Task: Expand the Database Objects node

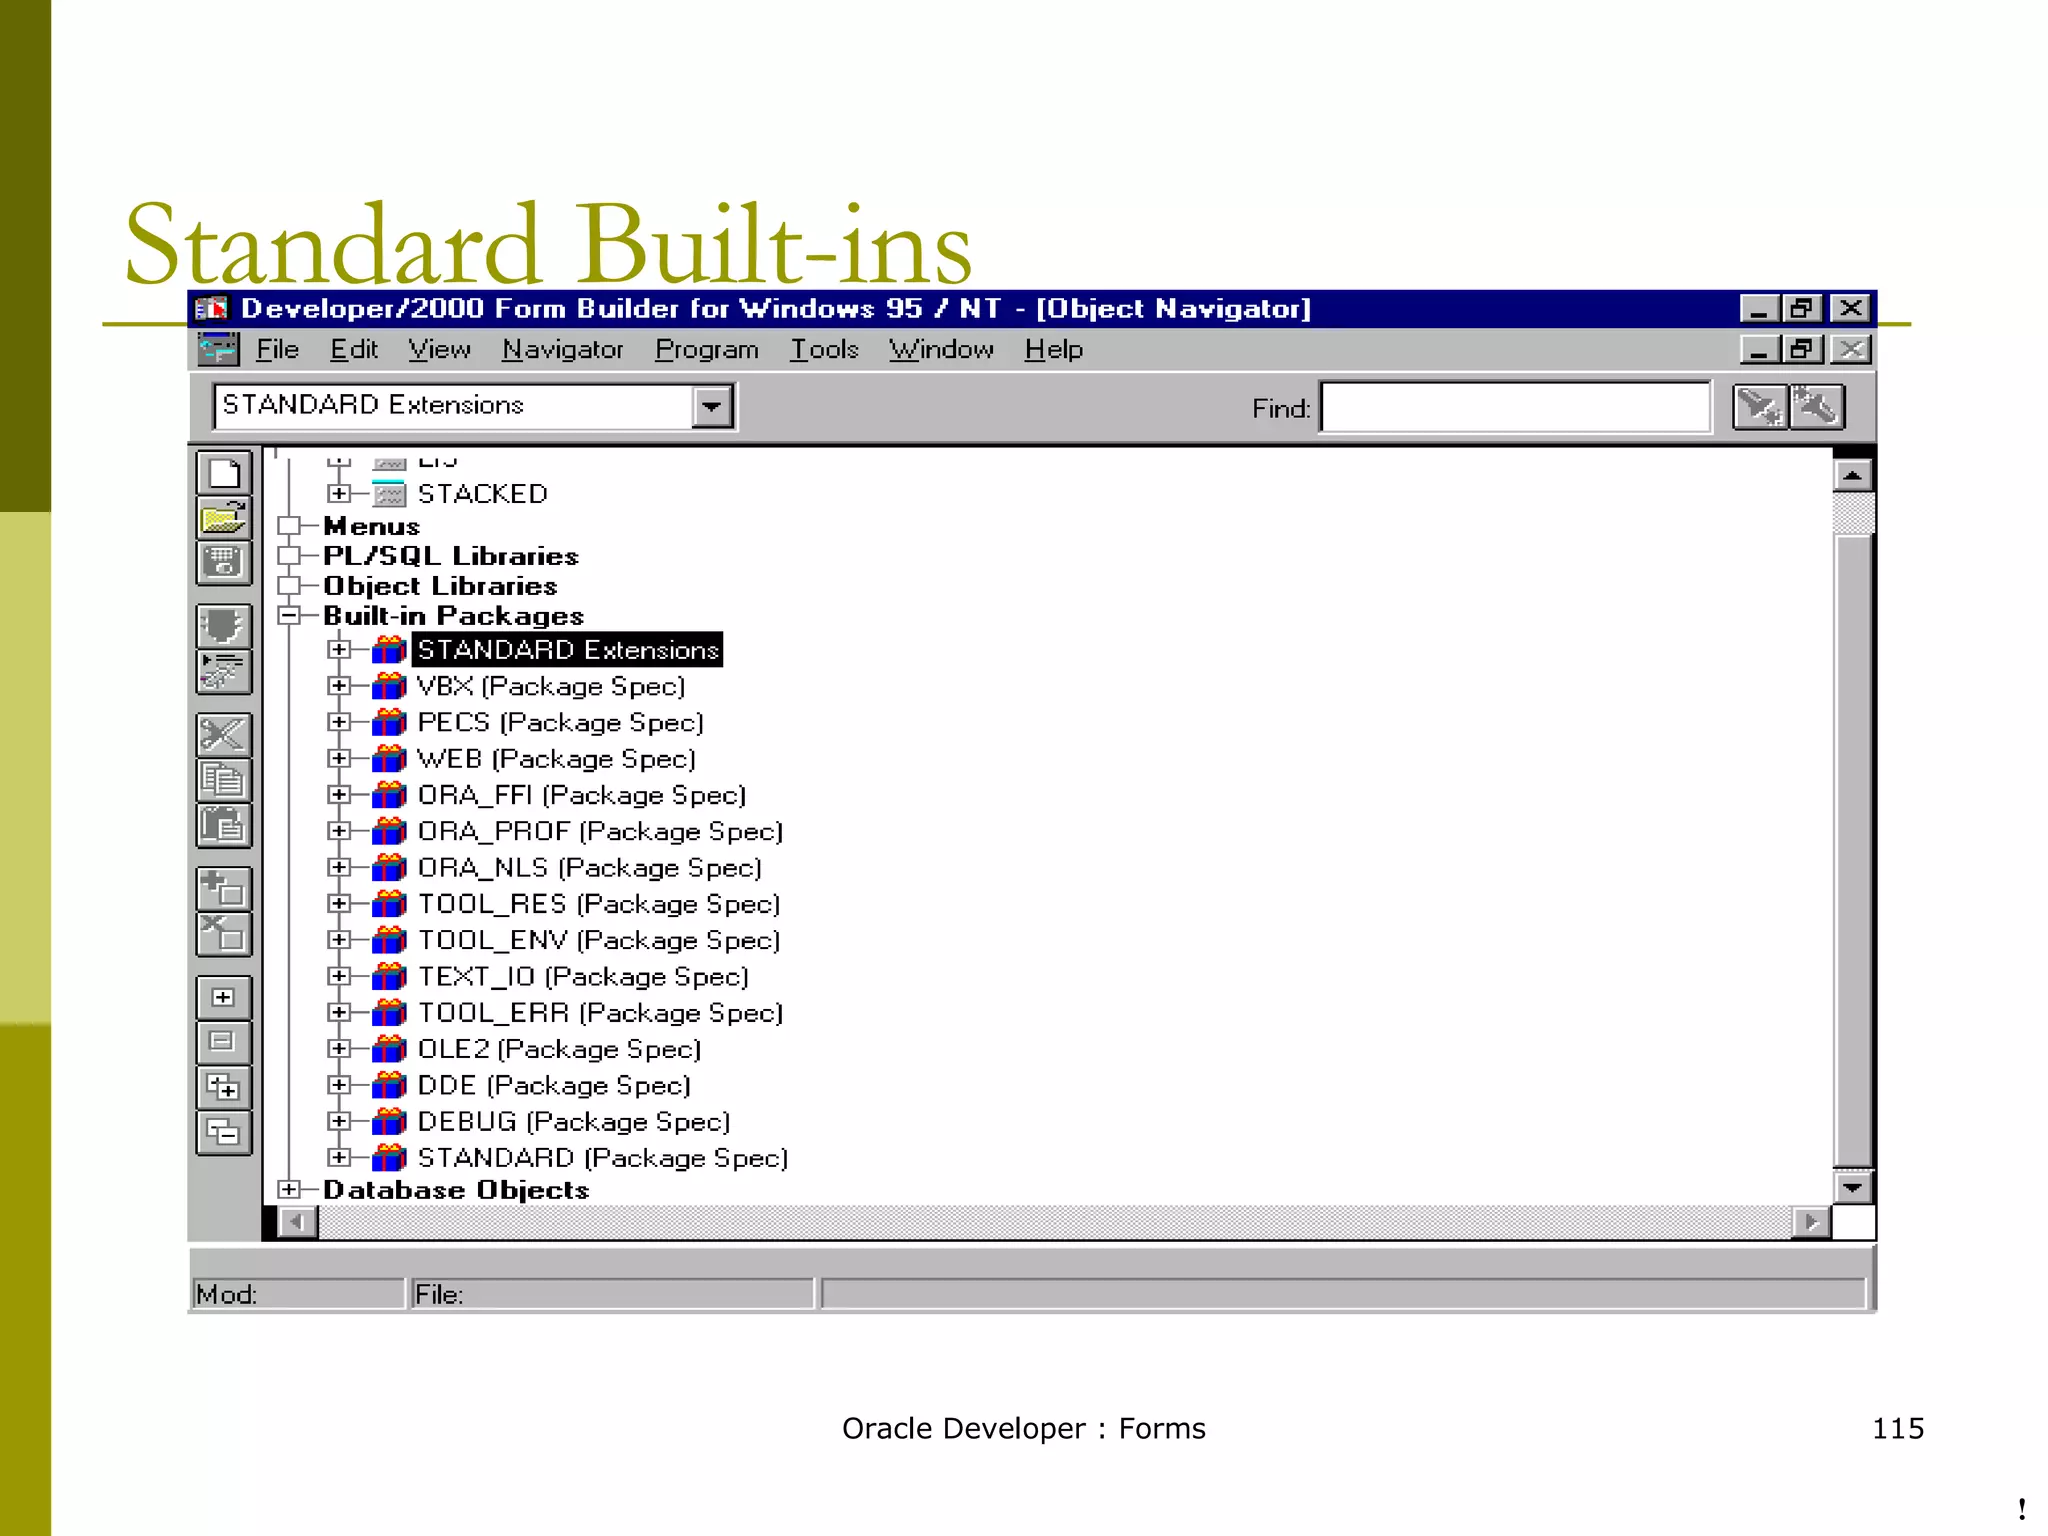Action: [289, 1189]
